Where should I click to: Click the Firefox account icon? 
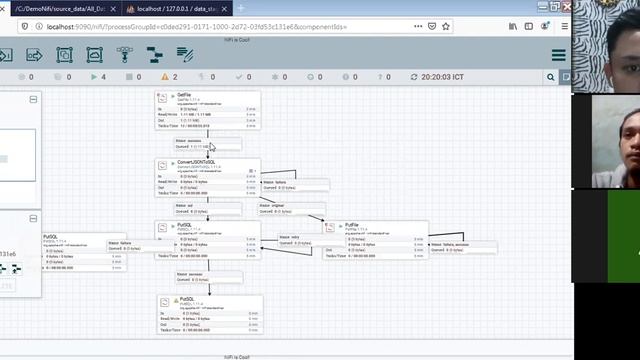point(544,26)
